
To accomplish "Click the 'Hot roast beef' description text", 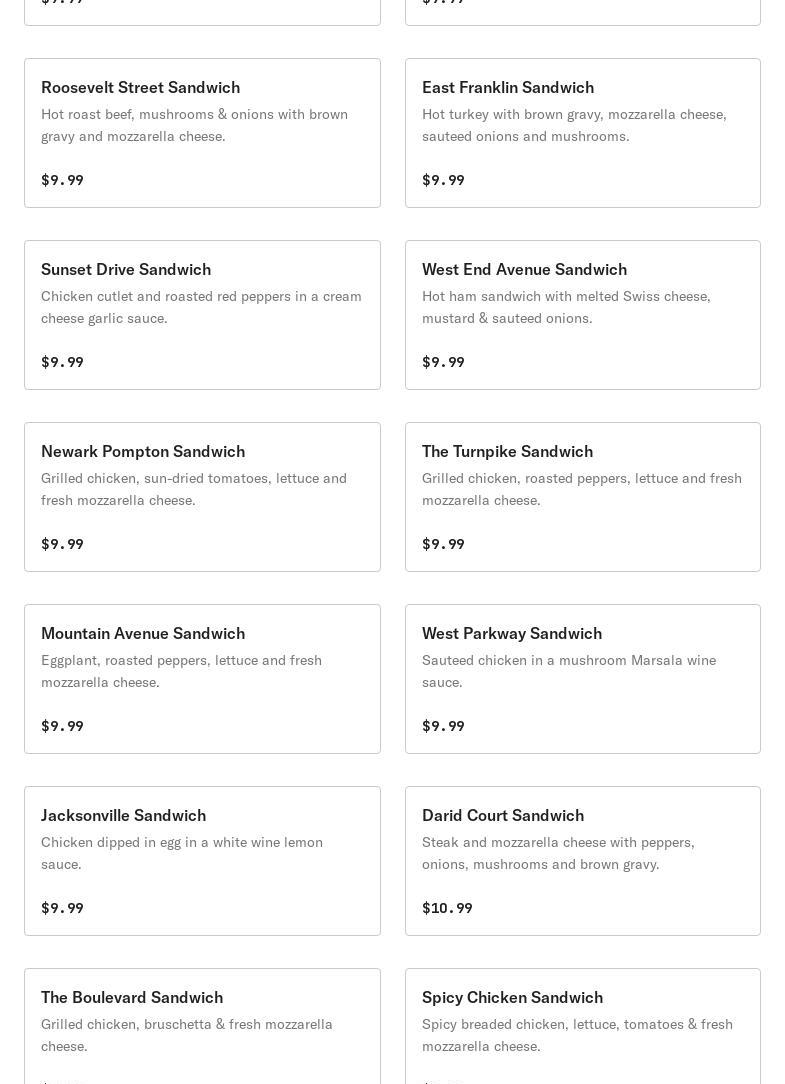I will (x=194, y=125).
